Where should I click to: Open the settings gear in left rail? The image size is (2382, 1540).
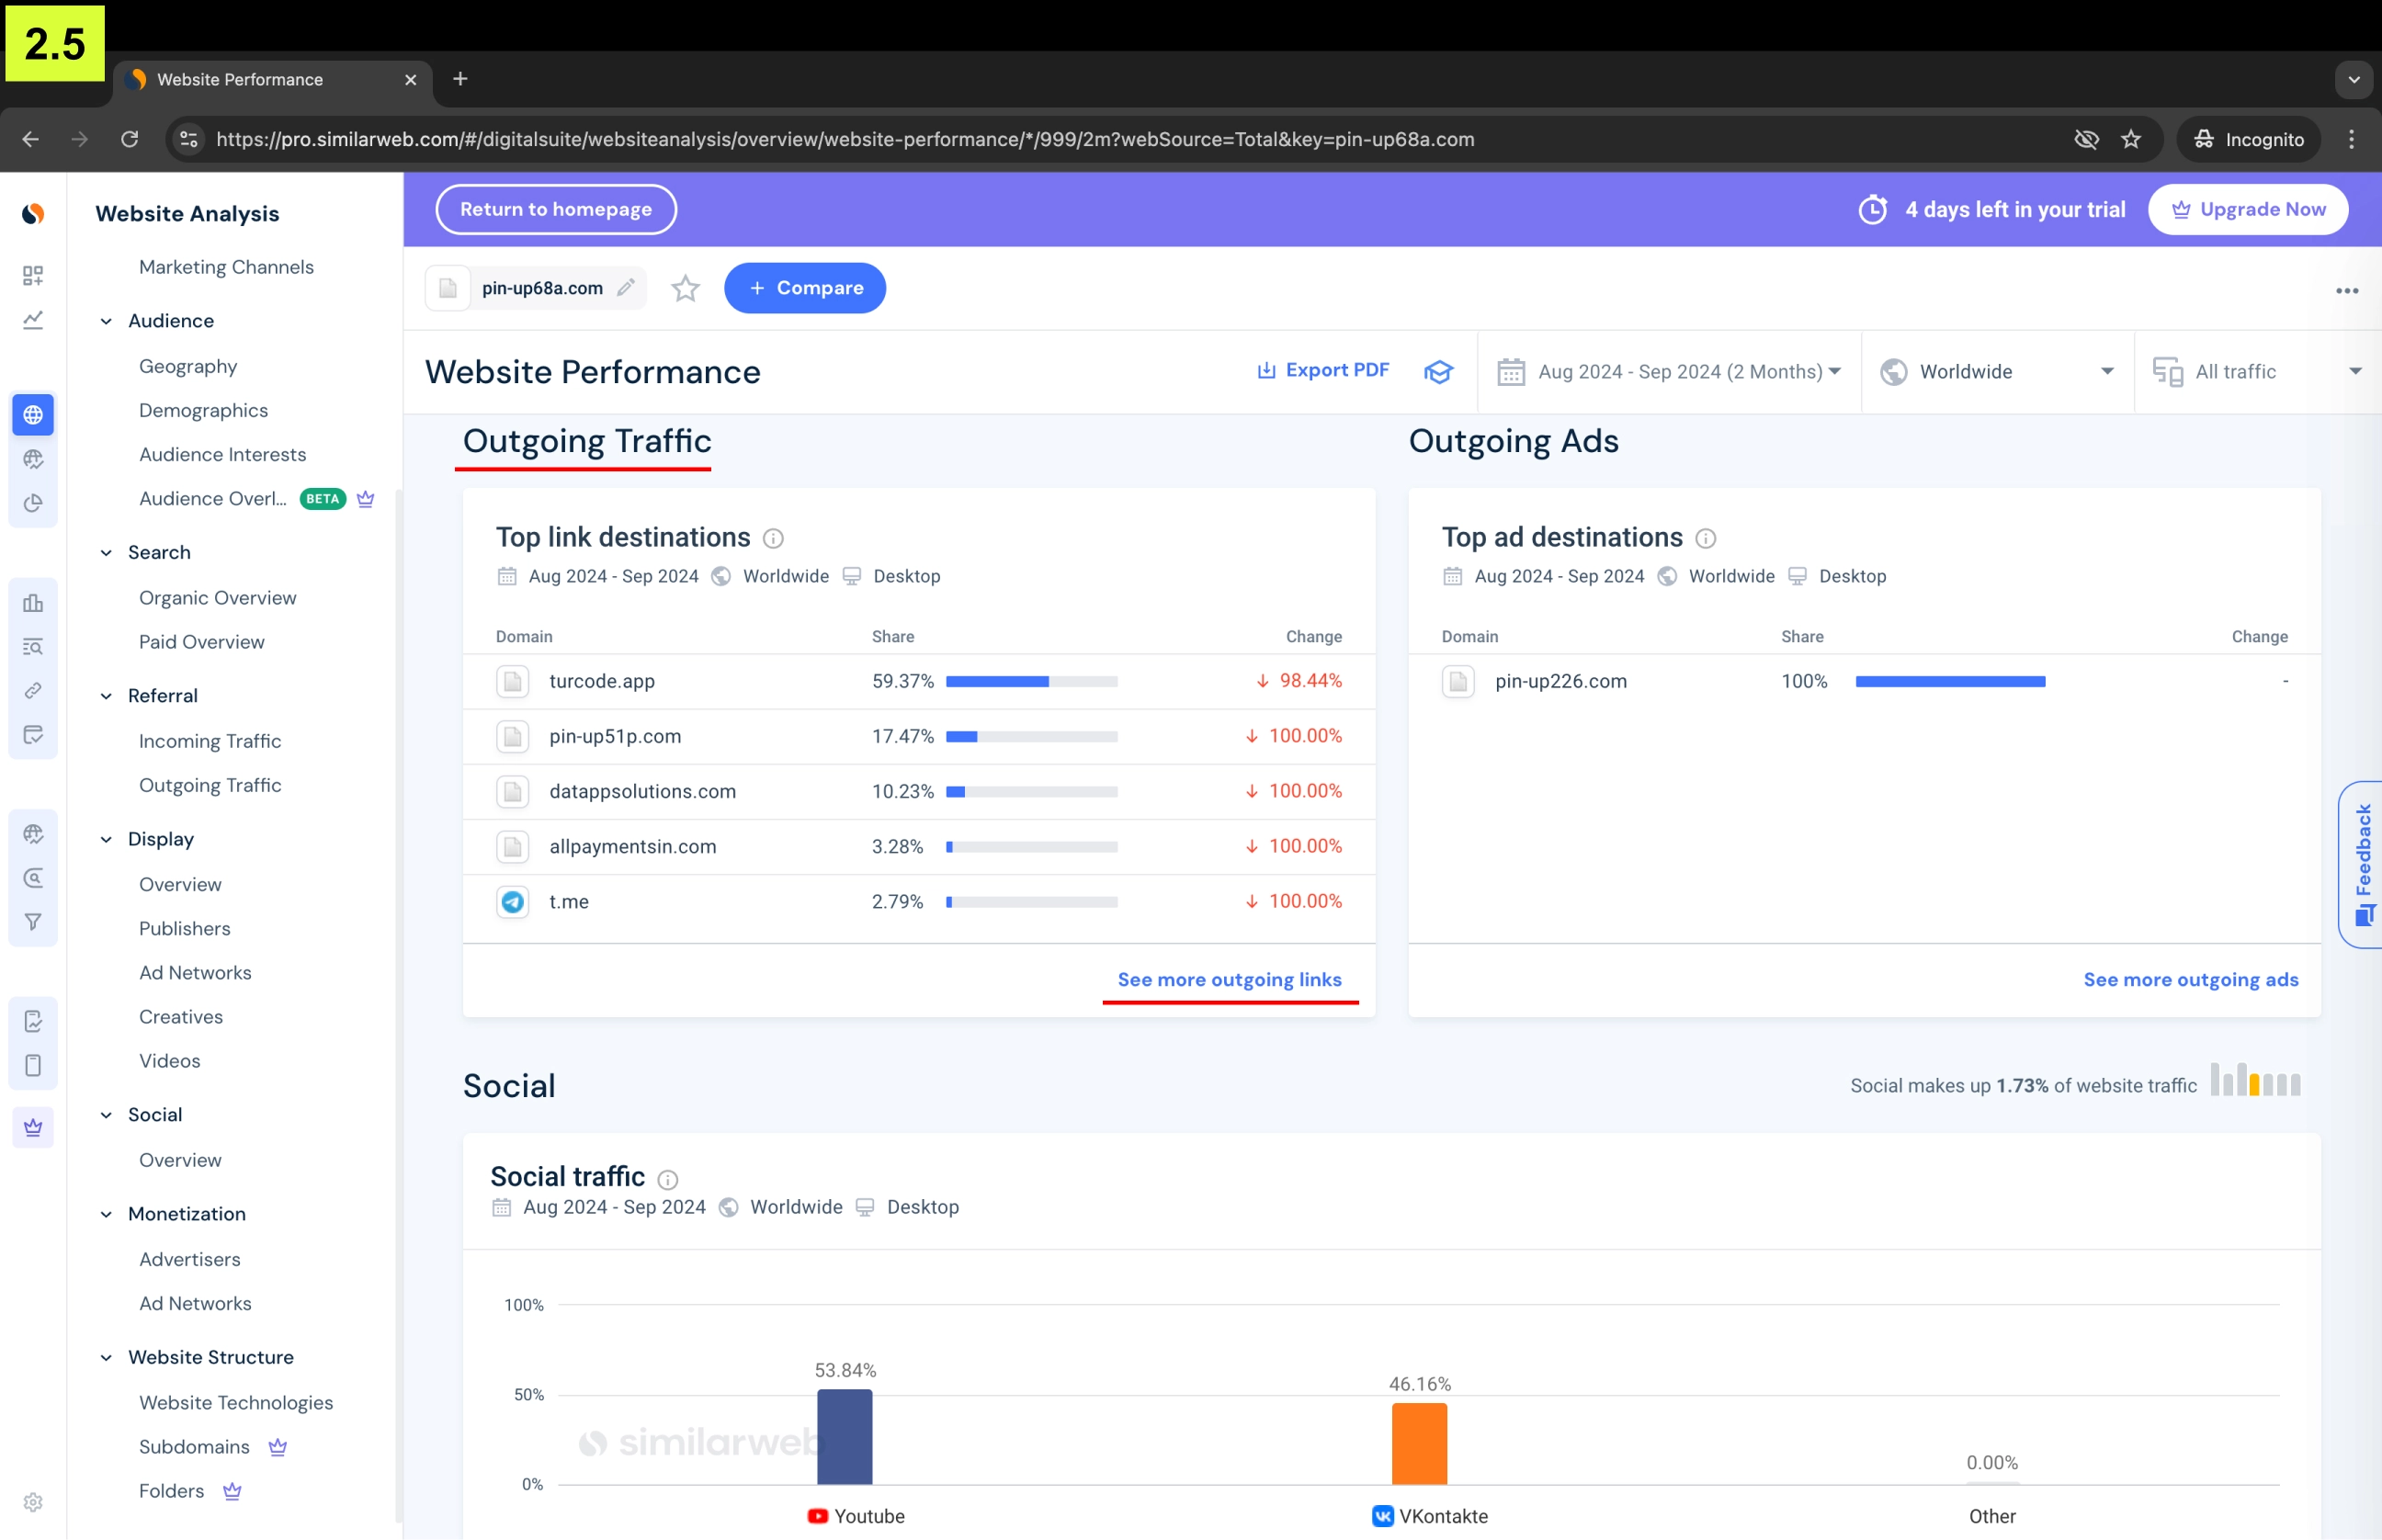point(33,1502)
